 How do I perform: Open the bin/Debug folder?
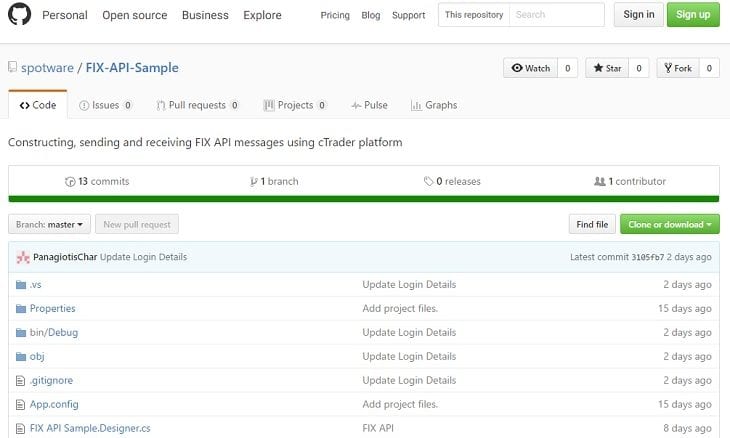[54, 333]
